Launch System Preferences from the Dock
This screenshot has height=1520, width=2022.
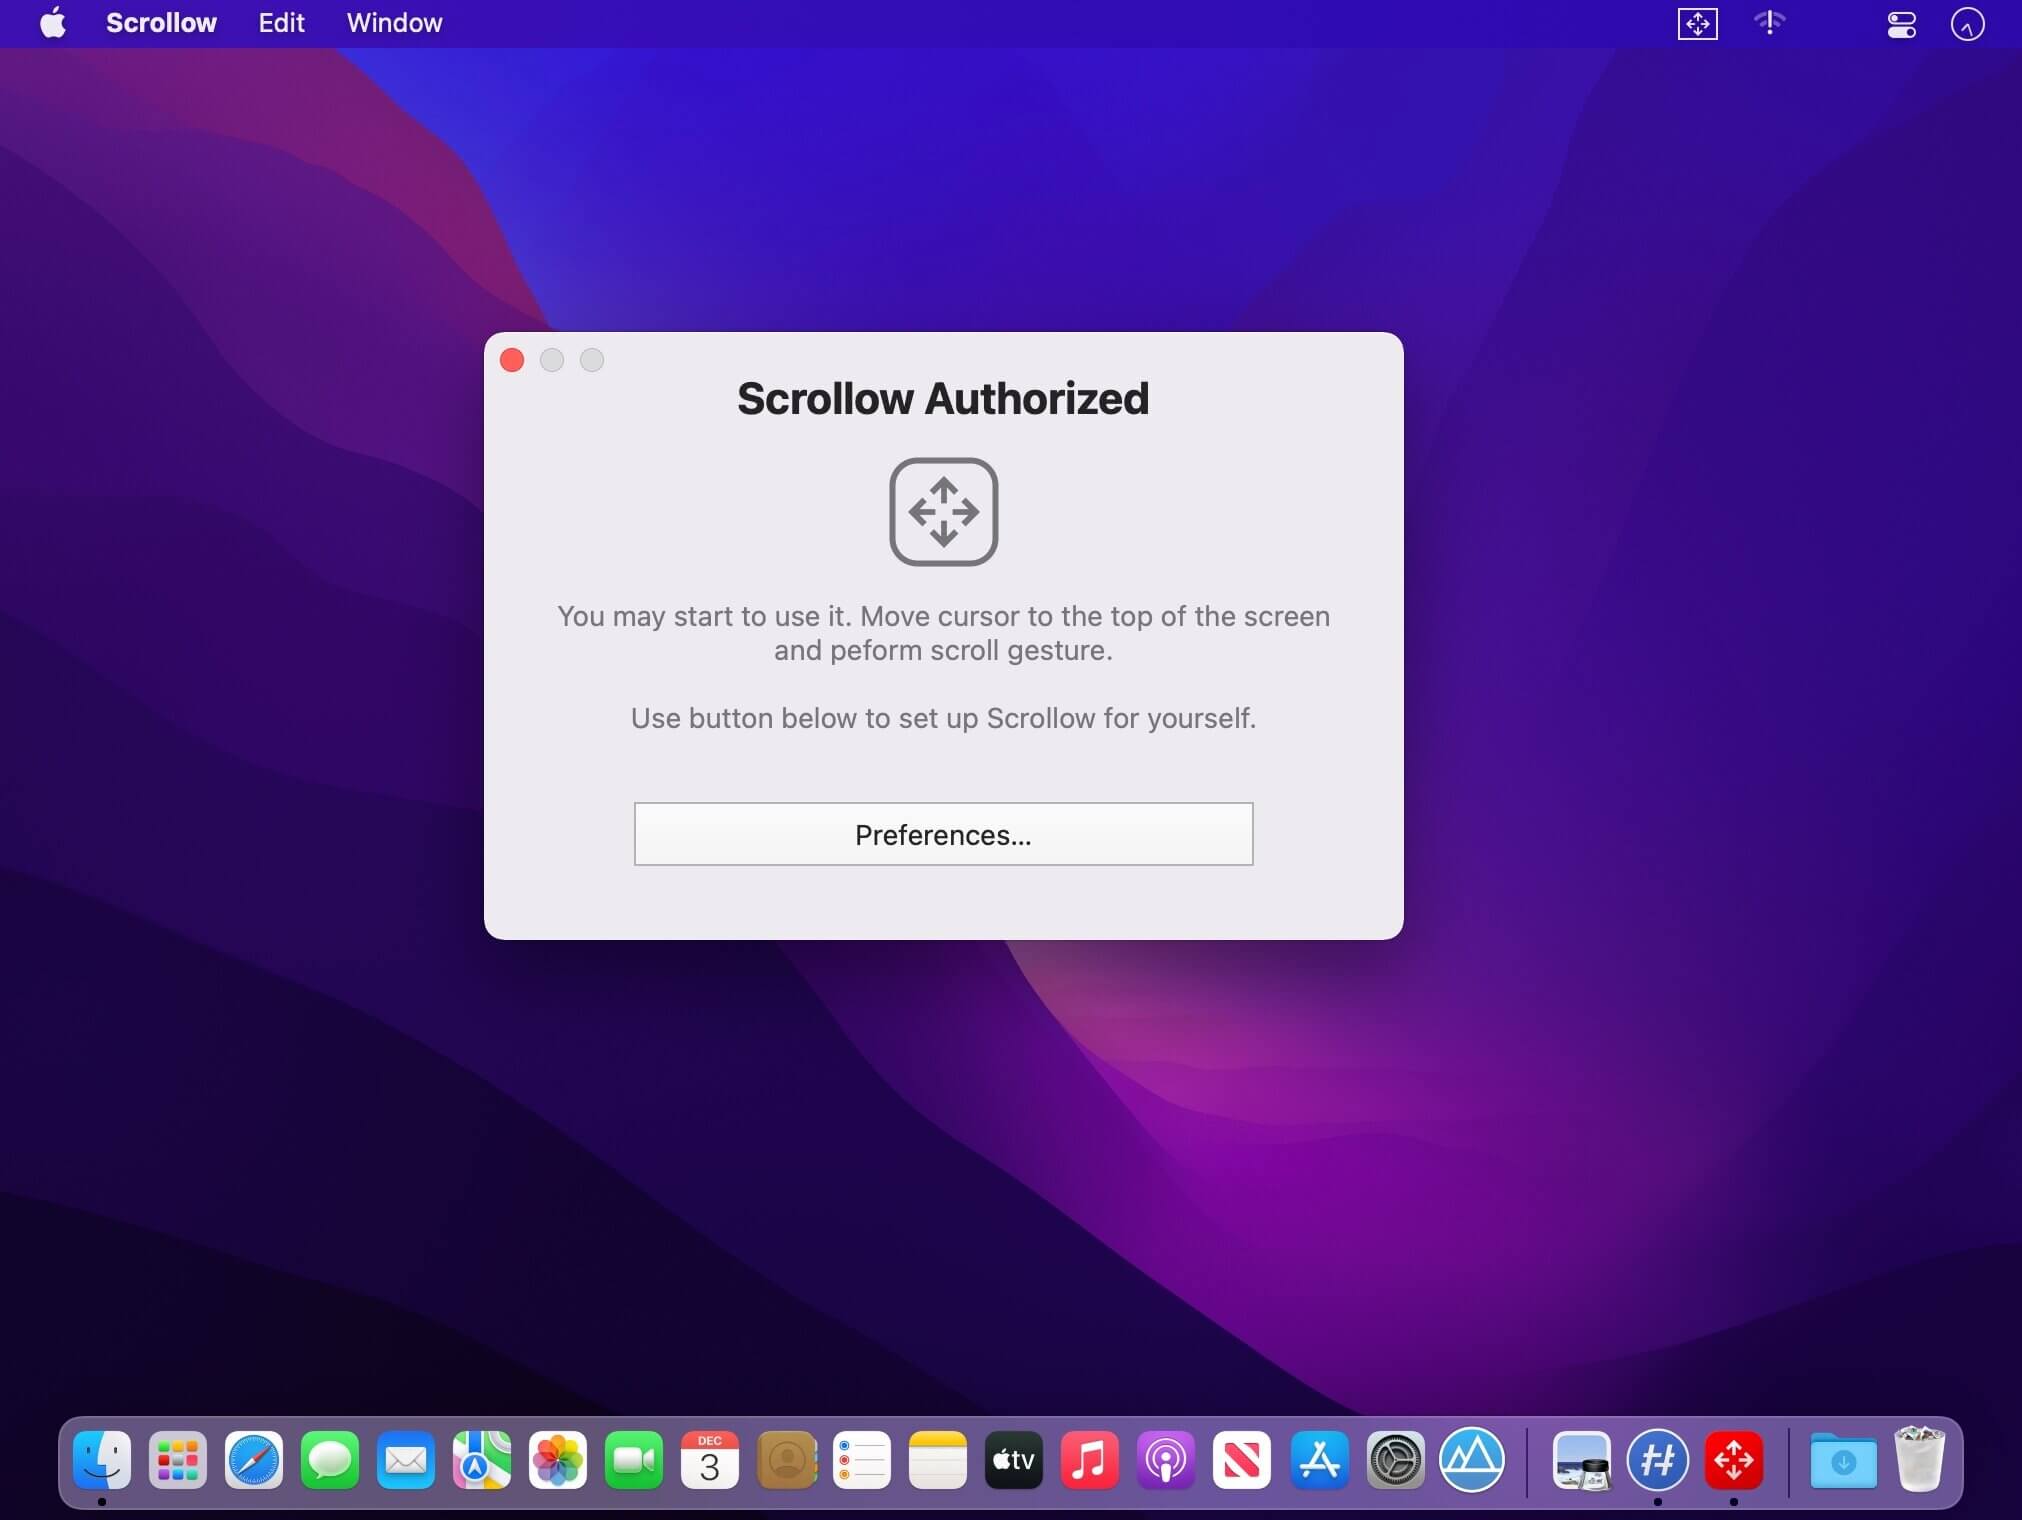(1395, 1461)
